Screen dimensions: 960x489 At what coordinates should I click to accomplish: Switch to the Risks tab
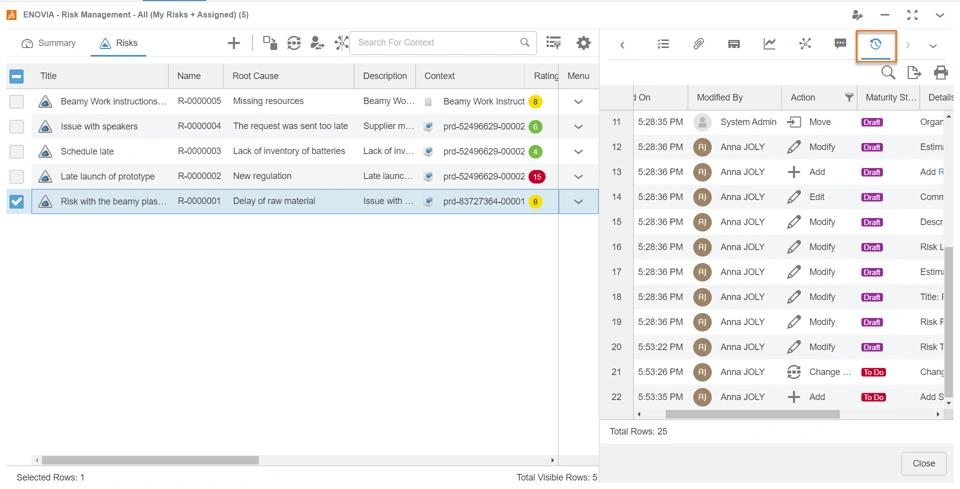(x=119, y=43)
